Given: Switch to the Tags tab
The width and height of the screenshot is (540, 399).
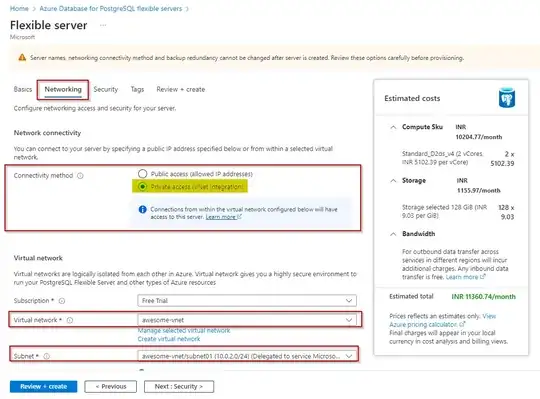Looking at the screenshot, I should 137,89.
